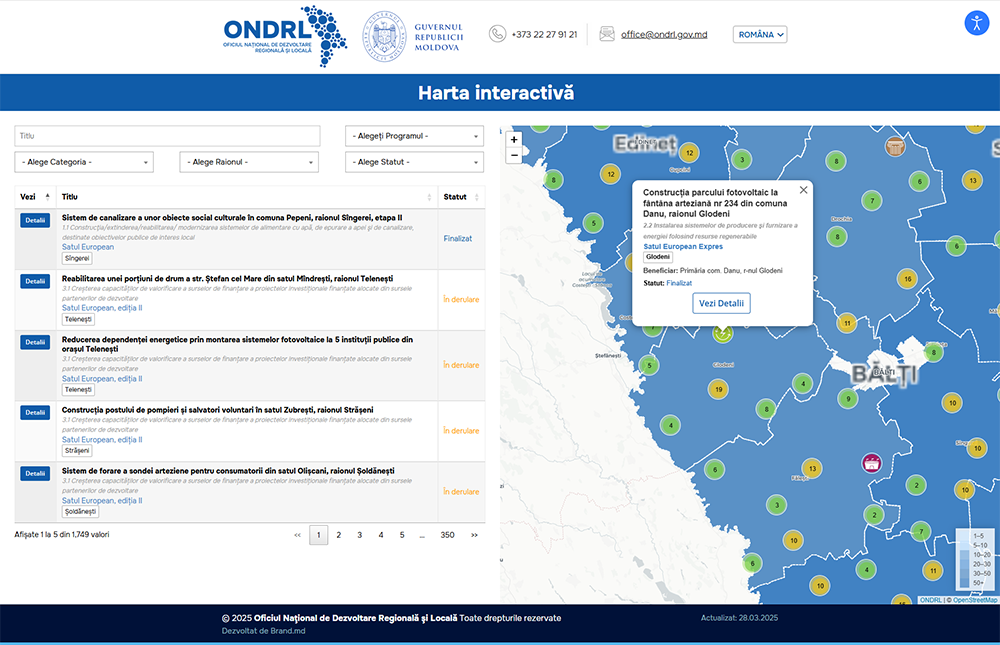
Task: Click the email envelope icon in header
Action: (607, 34)
